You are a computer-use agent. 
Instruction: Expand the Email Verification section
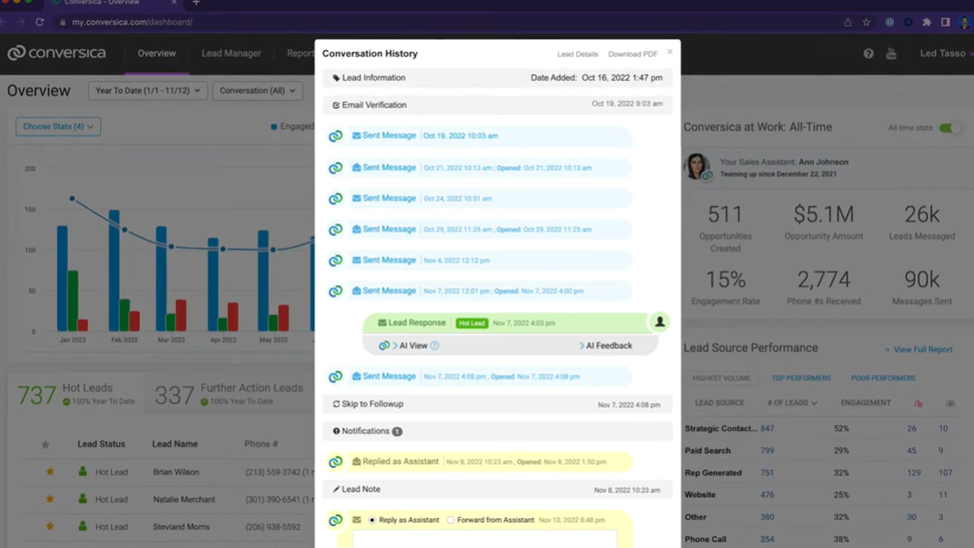[498, 104]
